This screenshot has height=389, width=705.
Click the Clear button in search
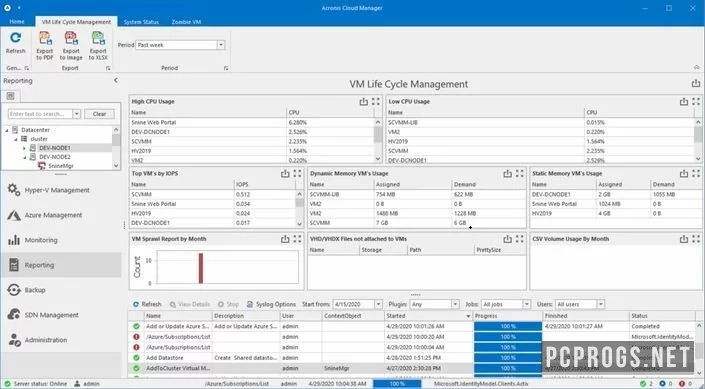click(x=99, y=114)
